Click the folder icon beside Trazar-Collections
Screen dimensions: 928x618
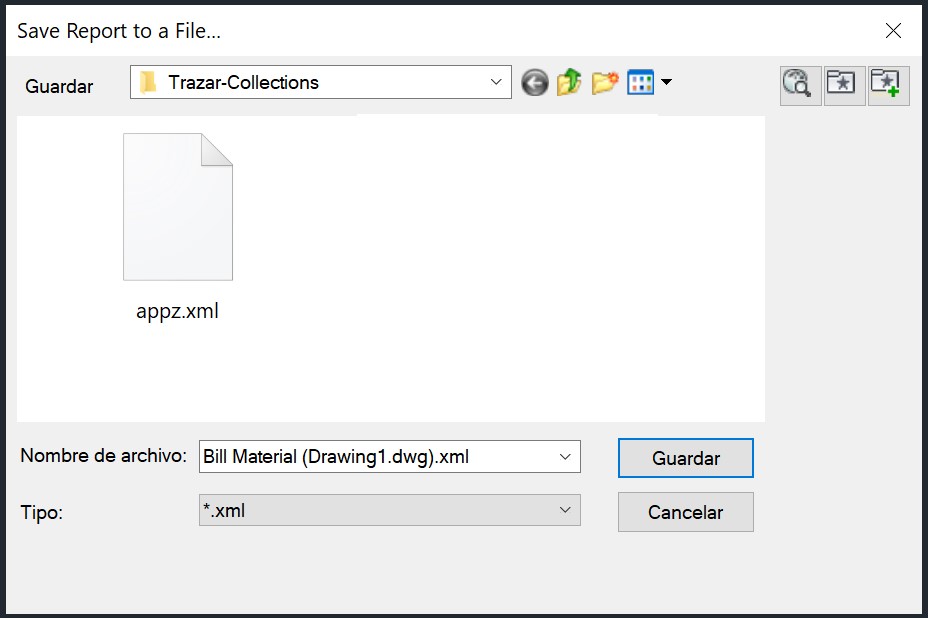click(149, 83)
